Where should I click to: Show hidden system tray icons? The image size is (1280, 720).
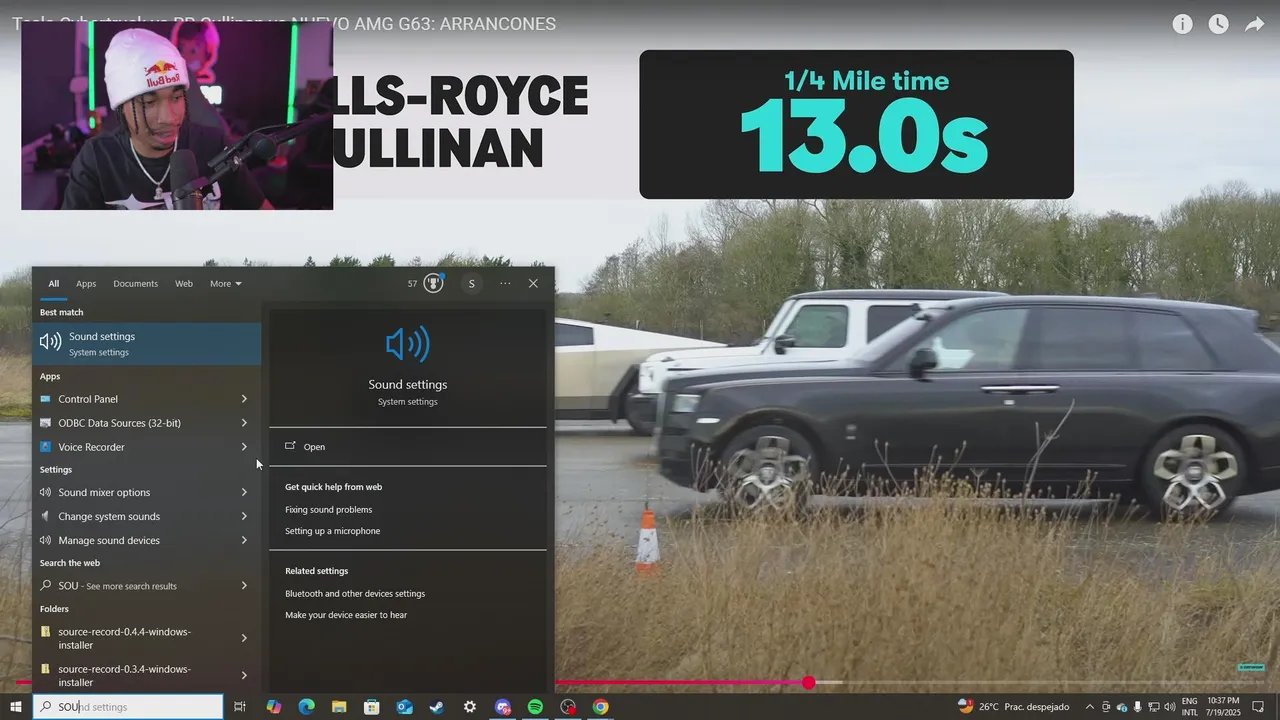pos(1090,707)
